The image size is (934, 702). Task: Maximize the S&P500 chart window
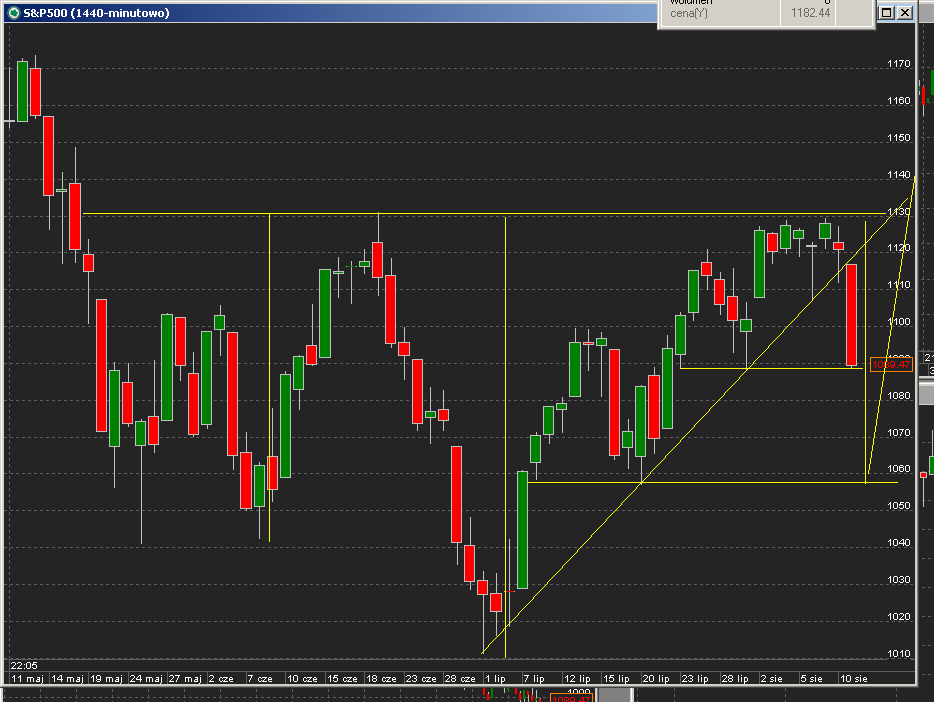(x=886, y=13)
